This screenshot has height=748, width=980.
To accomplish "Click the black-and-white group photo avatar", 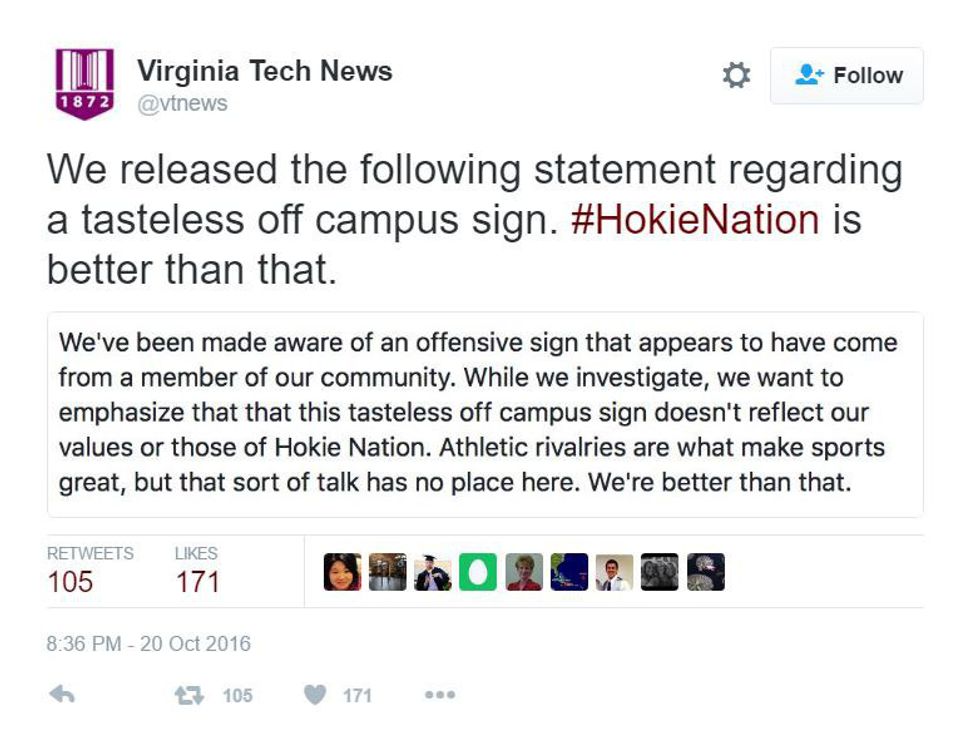I will pyautogui.click(x=660, y=572).
